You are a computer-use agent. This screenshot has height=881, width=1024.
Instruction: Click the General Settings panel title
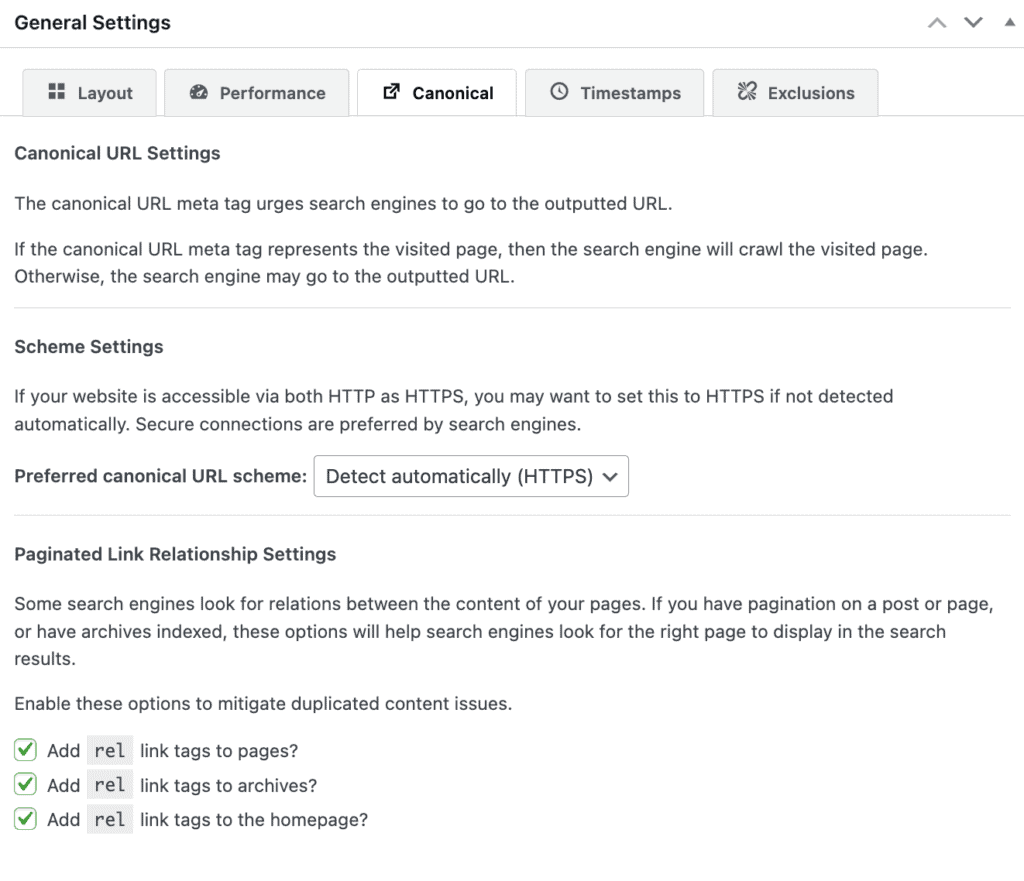[93, 23]
